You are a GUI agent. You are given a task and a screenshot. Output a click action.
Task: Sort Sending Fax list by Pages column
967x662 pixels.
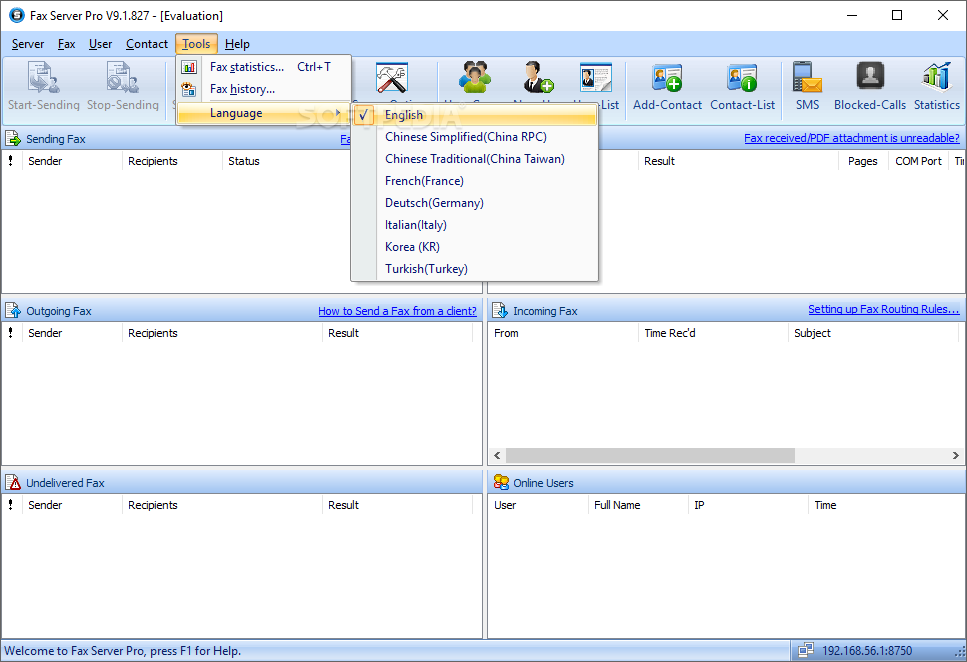[x=863, y=161]
